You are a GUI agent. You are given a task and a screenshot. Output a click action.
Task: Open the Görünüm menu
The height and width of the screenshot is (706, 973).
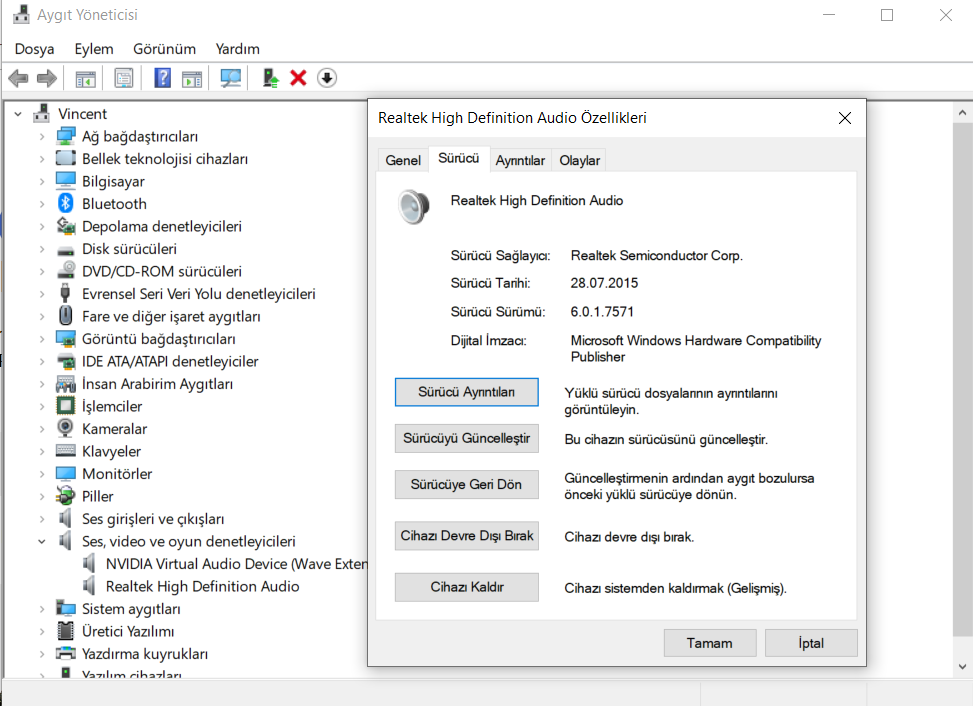coord(164,49)
